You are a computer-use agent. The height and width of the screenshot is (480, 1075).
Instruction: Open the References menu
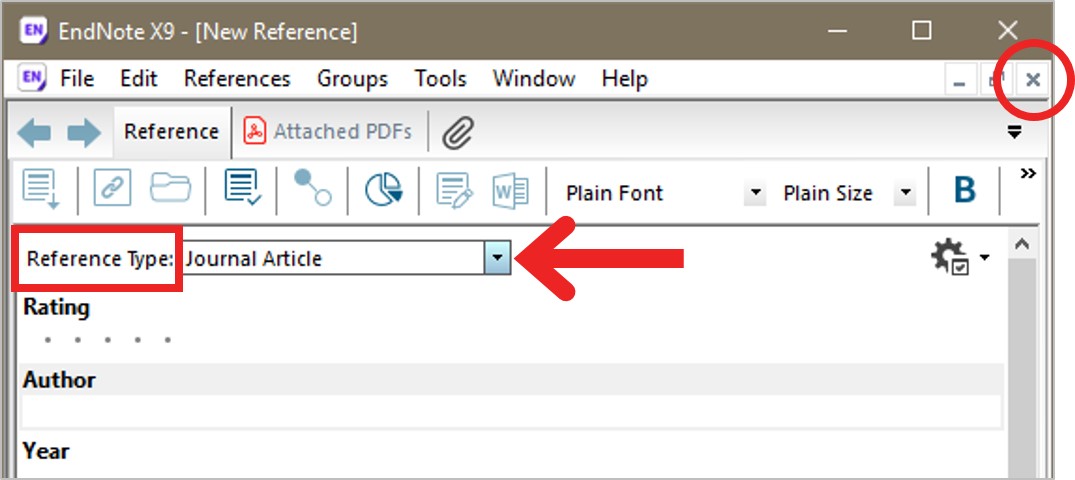tap(237, 79)
